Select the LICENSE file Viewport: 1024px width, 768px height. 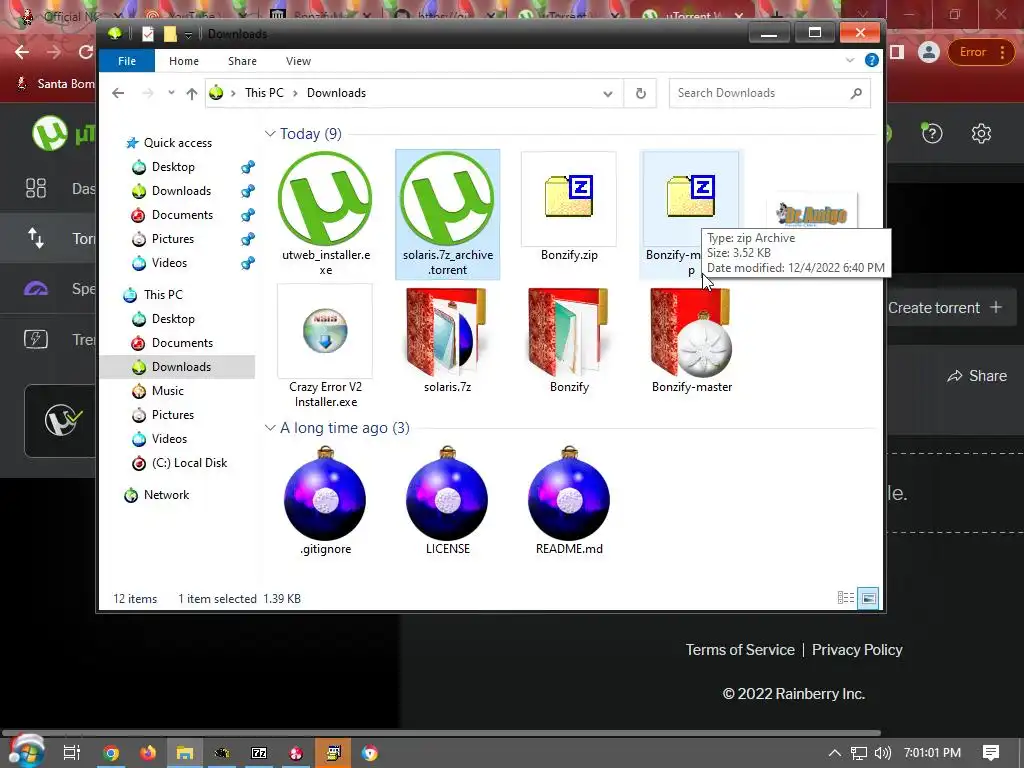[447, 501]
